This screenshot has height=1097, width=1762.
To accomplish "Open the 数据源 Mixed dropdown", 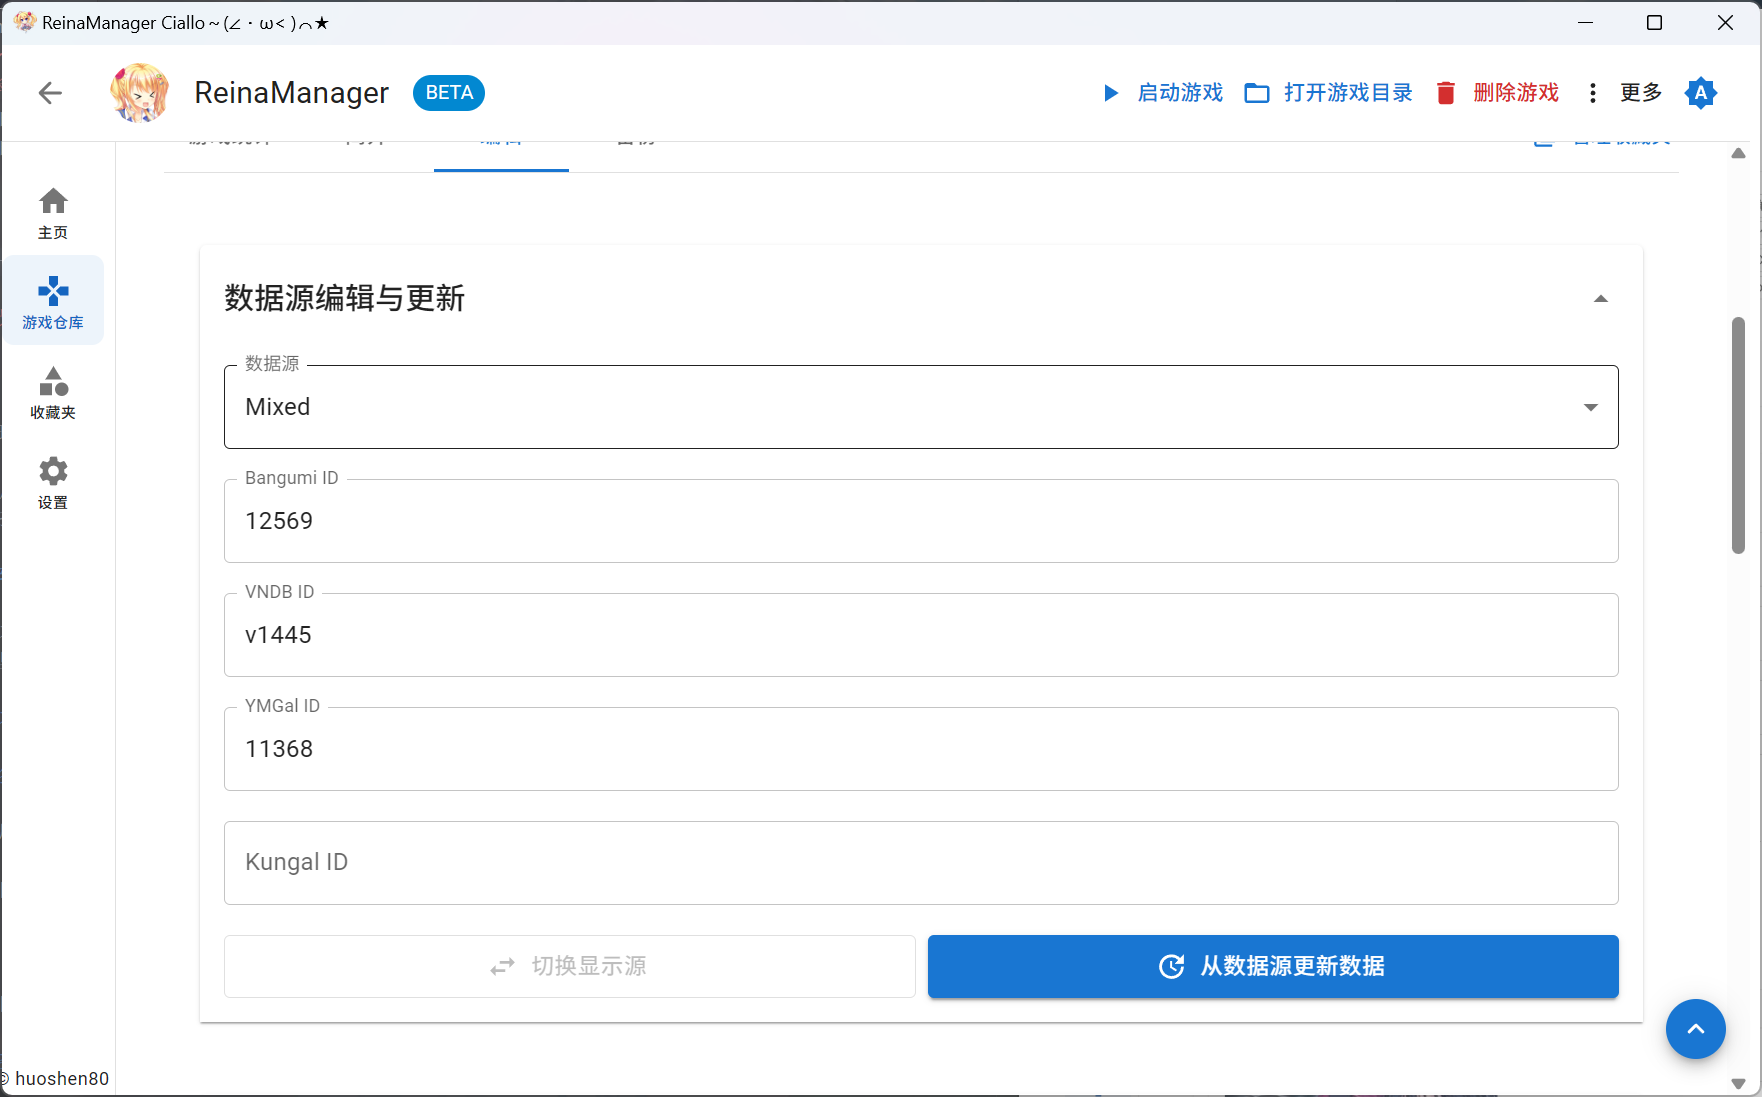I will click(921, 407).
